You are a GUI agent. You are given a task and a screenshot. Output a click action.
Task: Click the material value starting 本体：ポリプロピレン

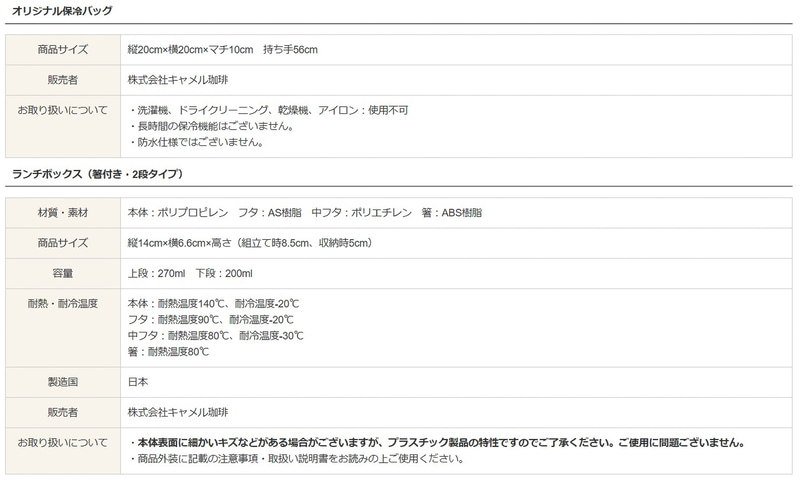[x=305, y=213]
